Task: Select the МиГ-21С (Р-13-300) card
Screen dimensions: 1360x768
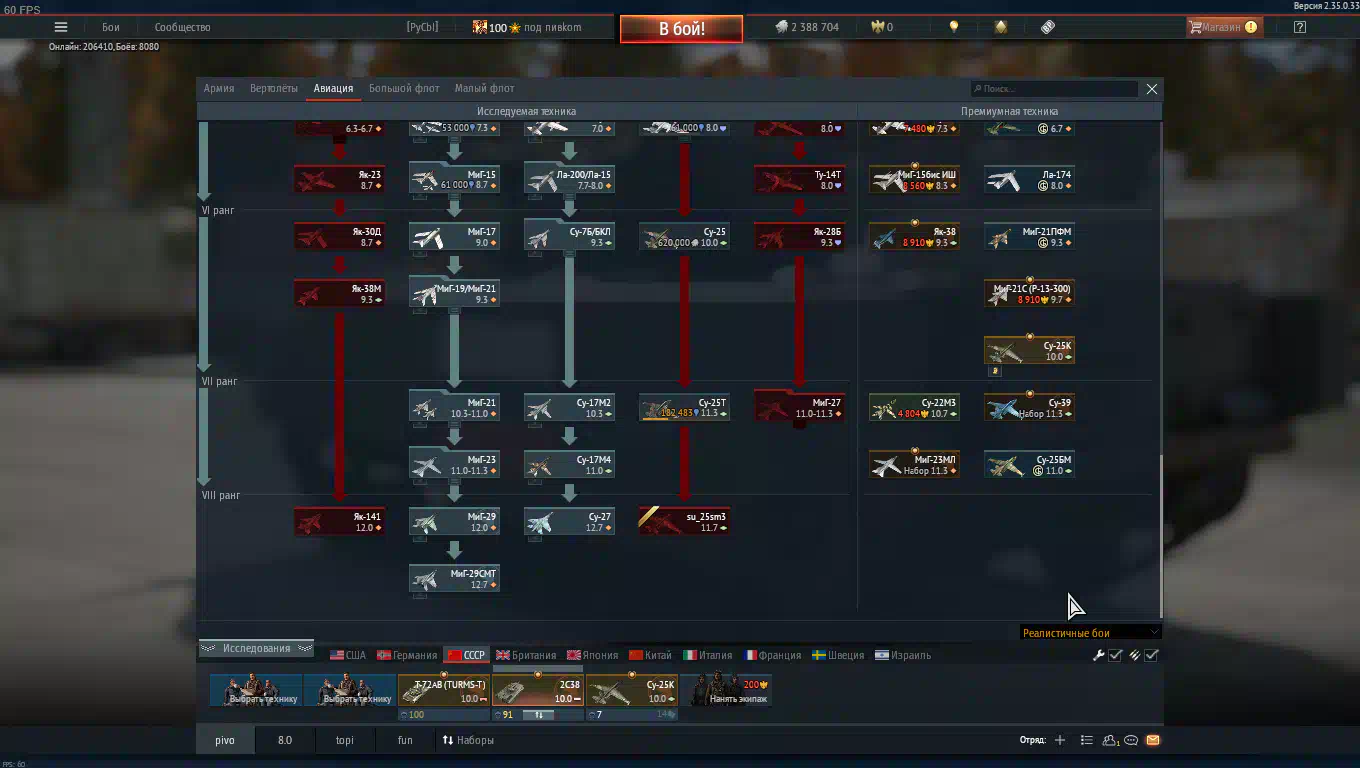Action: coord(1029,294)
